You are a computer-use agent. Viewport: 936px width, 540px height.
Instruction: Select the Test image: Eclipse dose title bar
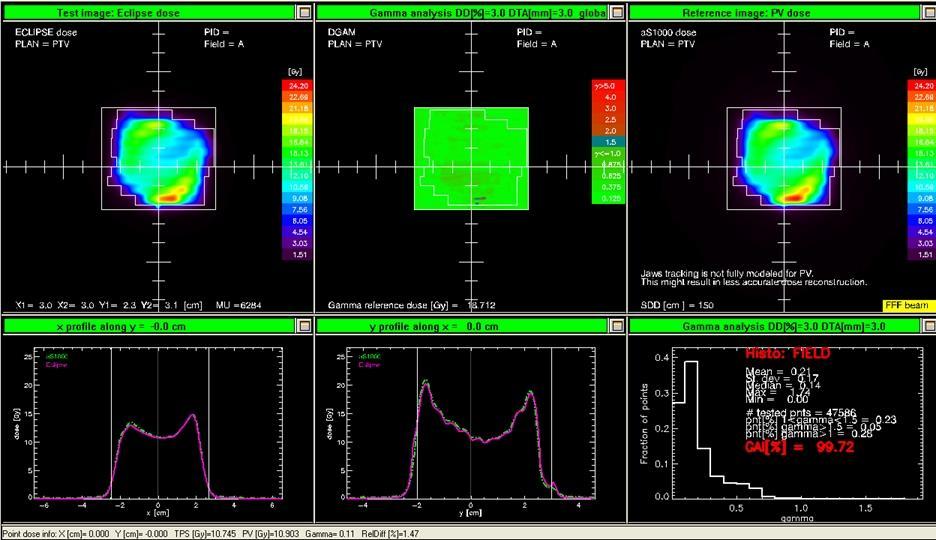pyautogui.click(x=149, y=13)
